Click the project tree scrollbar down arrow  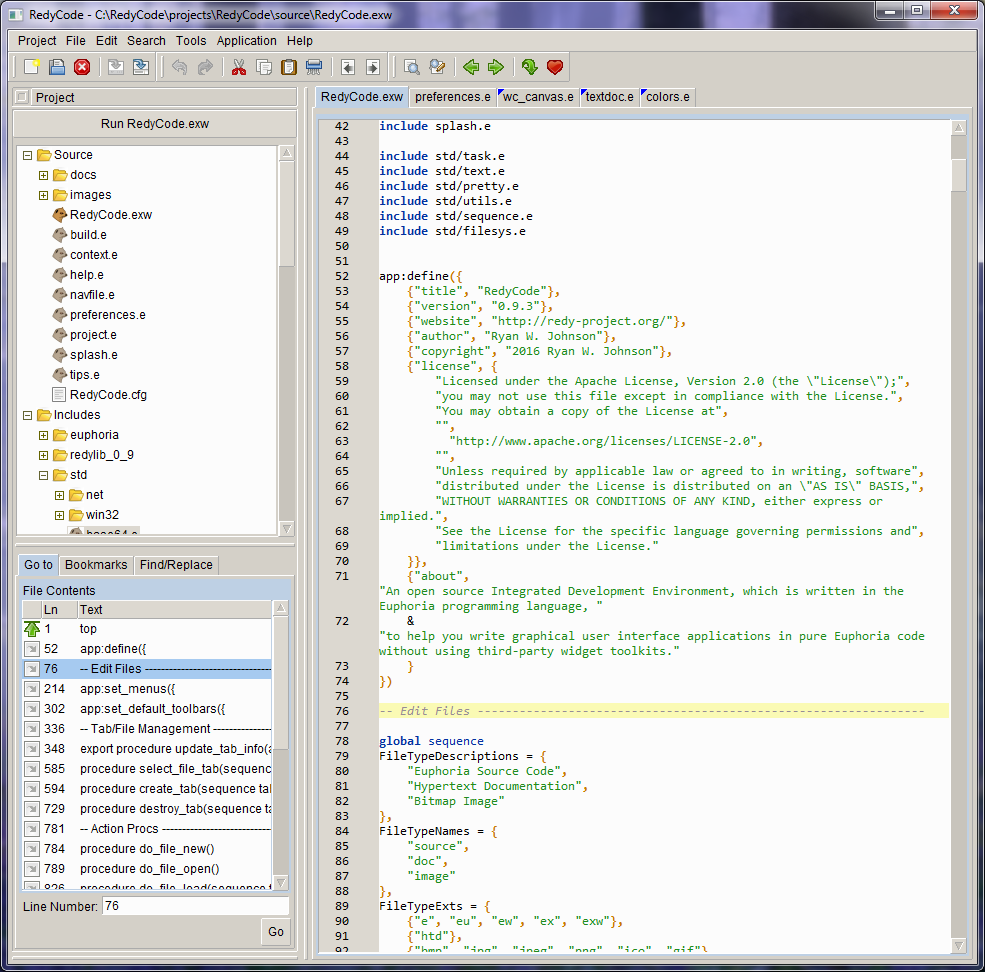pyautogui.click(x=286, y=528)
